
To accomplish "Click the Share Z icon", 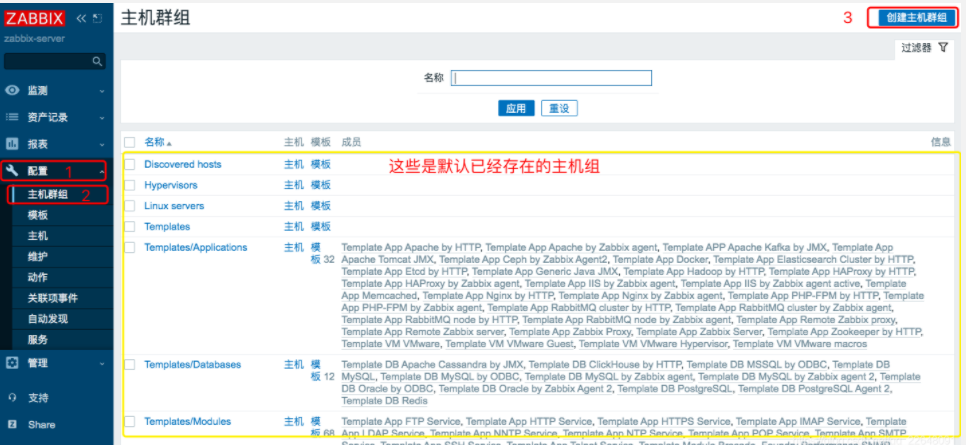I will click(12, 425).
